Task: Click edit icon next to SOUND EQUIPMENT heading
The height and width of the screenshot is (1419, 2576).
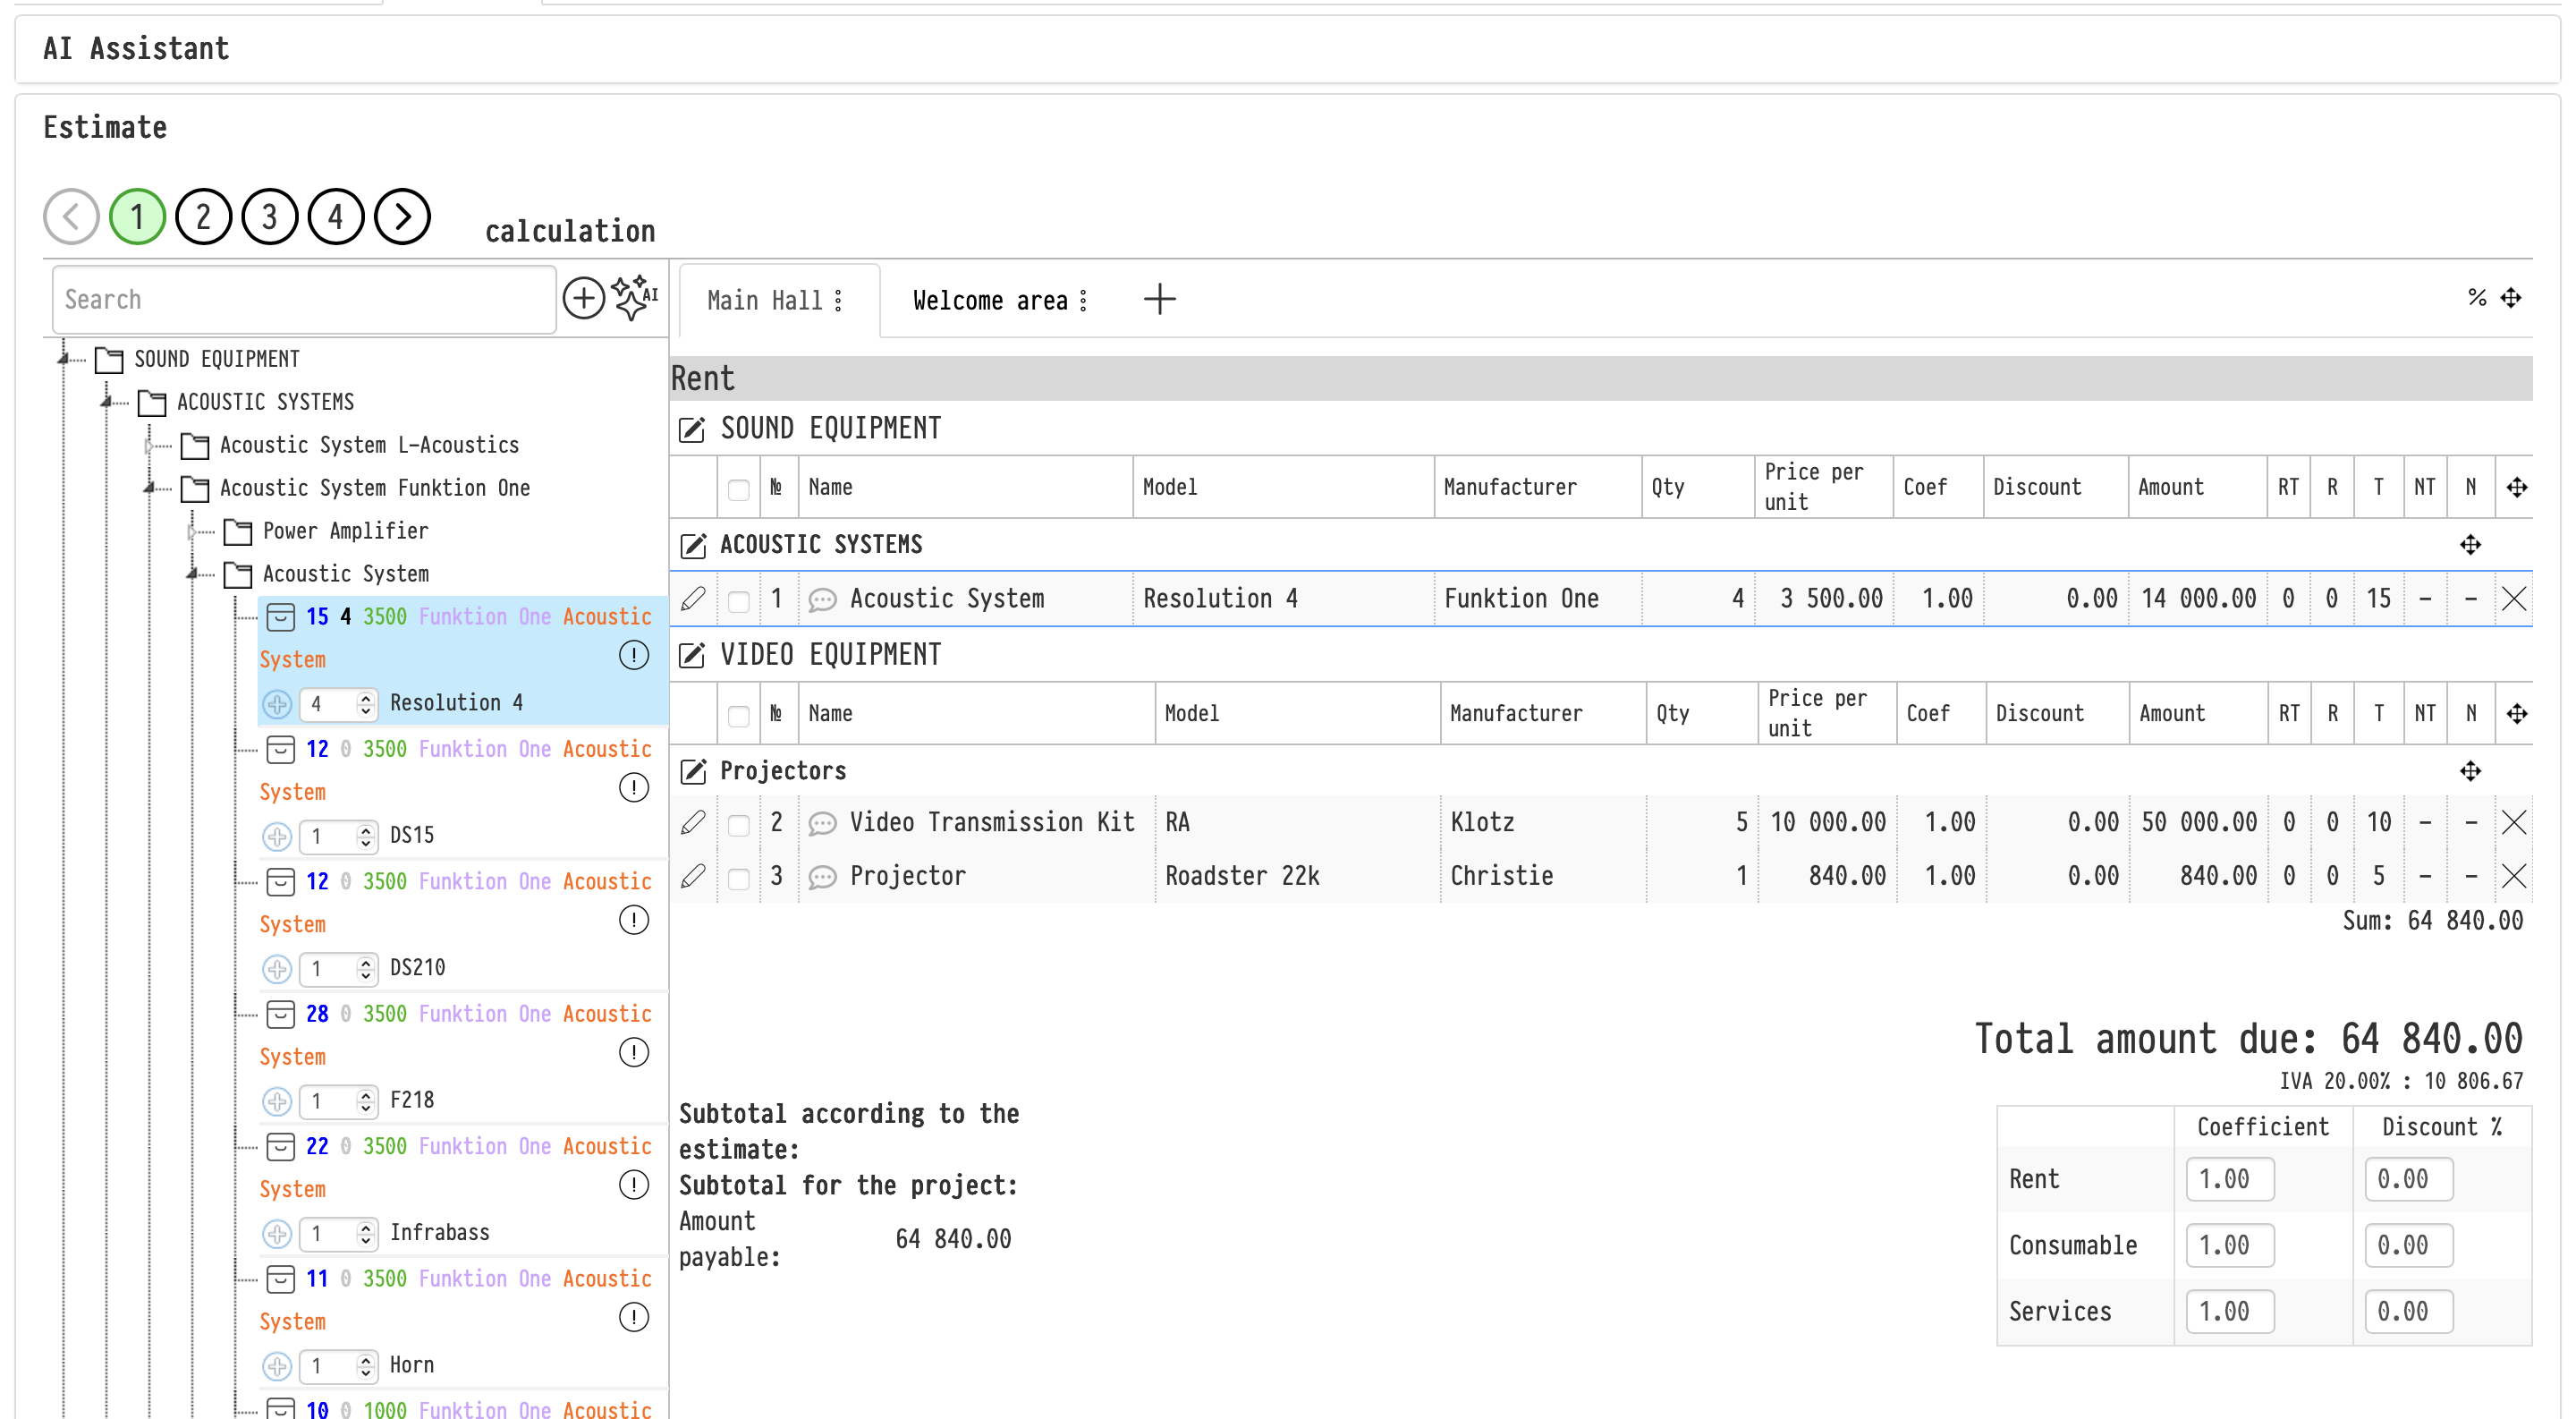Action: [692, 430]
